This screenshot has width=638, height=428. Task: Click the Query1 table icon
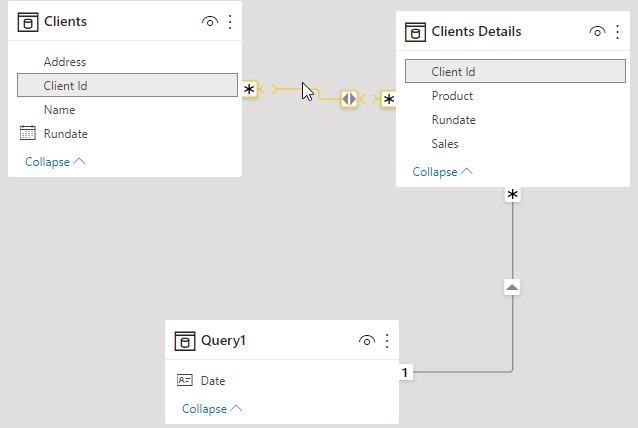pyautogui.click(x=185, y=341)
